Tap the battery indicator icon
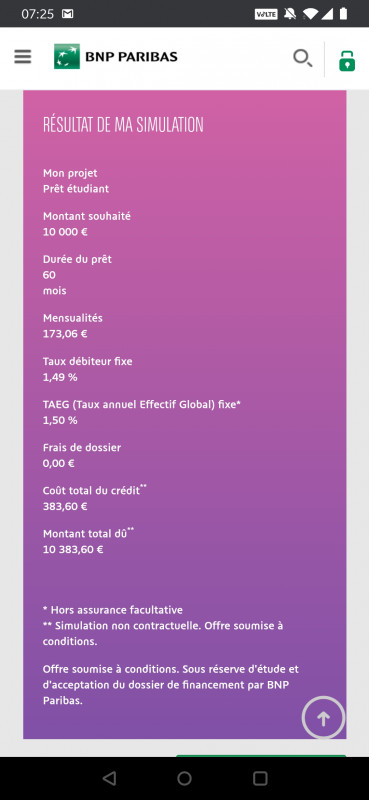Image resolution: width=369 pixels, height=800 pixels. (x=343, y=14)
